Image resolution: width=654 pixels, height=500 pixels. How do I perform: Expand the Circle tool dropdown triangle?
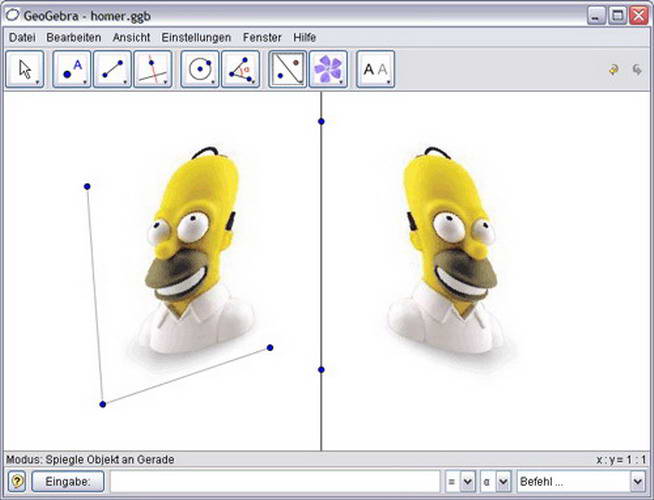pyautogui.click(x=213, y=83)
